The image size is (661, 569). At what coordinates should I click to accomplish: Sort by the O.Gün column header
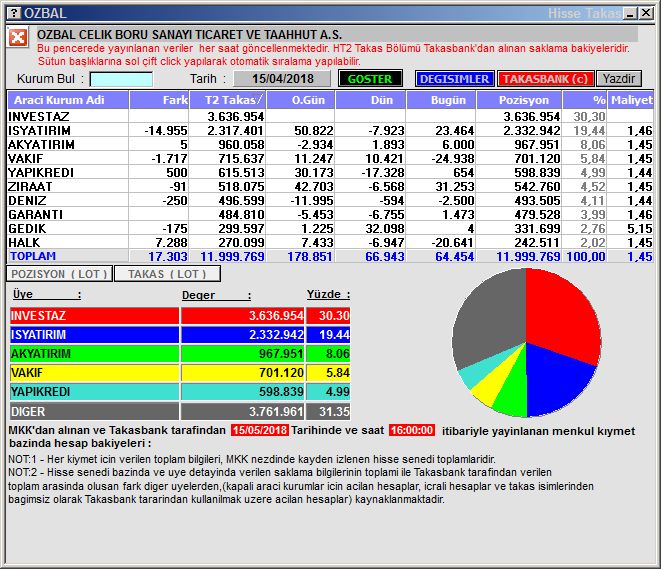(x=301, y=100)
